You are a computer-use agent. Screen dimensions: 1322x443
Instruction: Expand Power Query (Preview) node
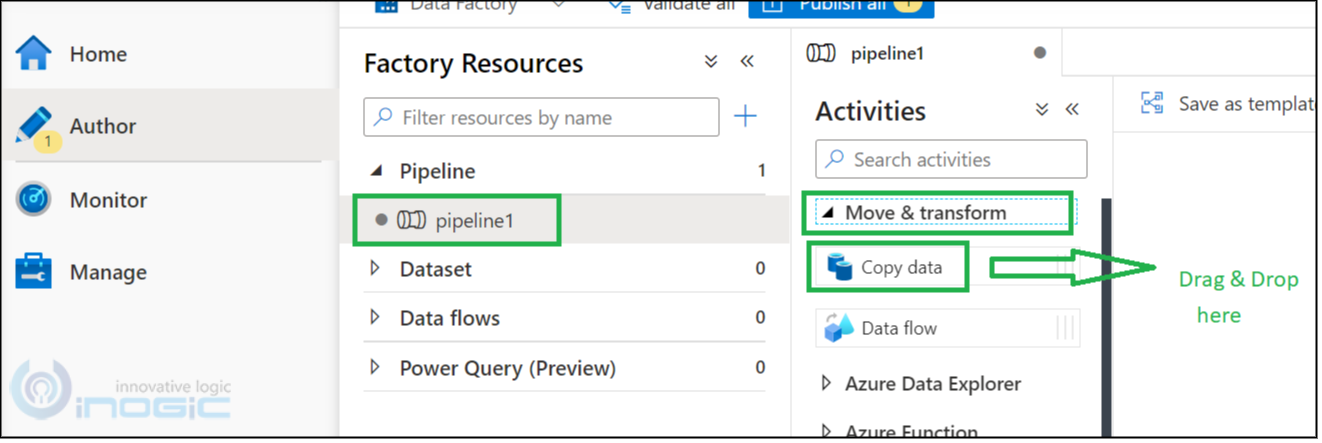376,367
